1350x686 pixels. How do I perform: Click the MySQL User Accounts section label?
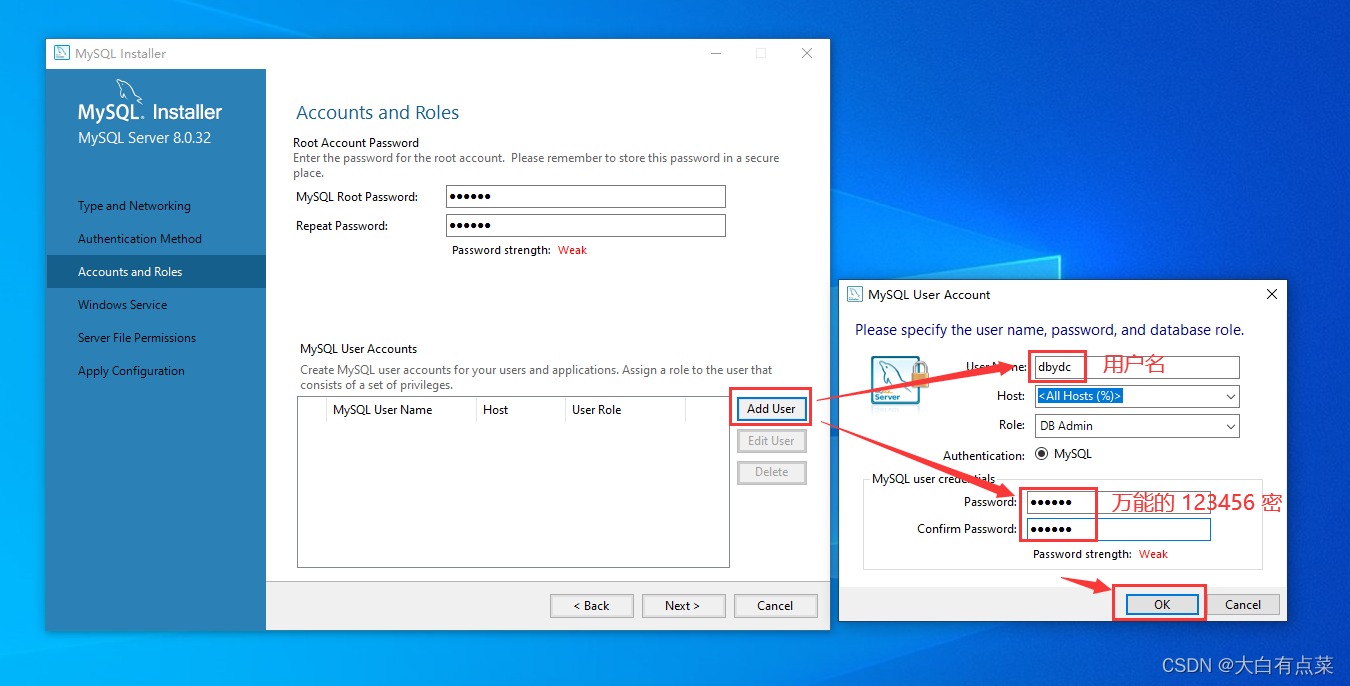(x=358, y=349)
